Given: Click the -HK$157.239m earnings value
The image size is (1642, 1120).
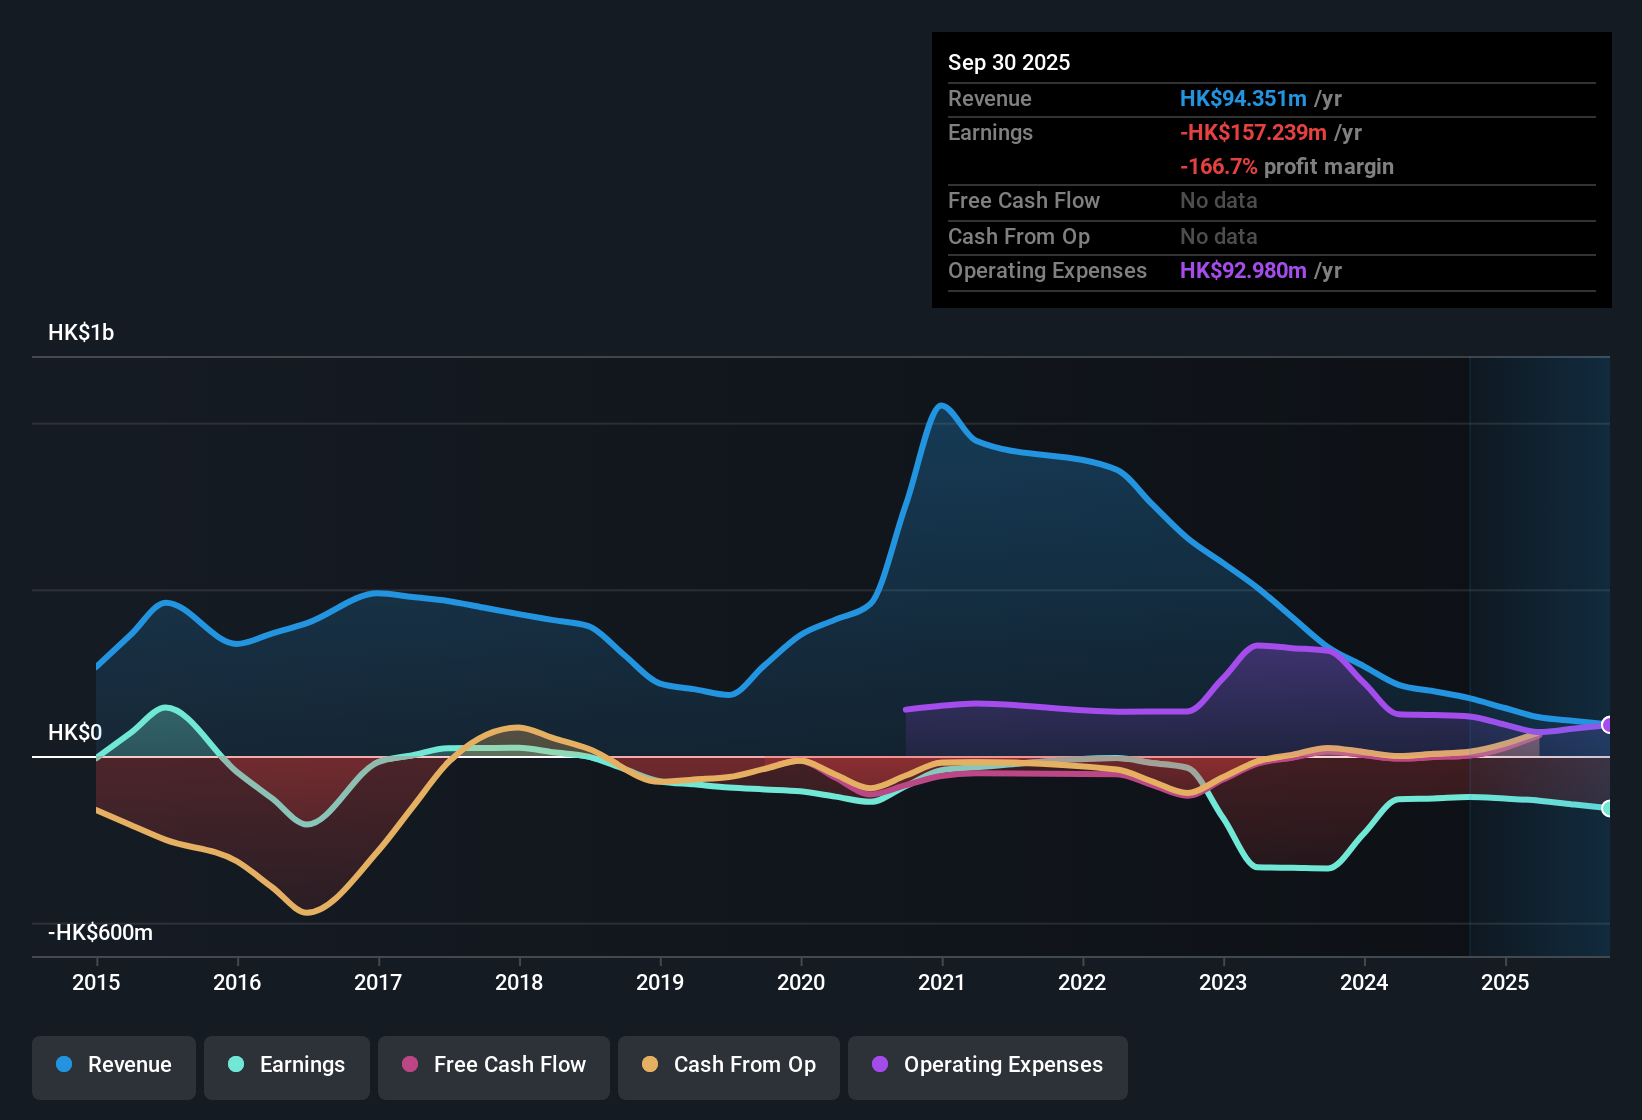Looking at the screenshot, I should pos(1253,132).
